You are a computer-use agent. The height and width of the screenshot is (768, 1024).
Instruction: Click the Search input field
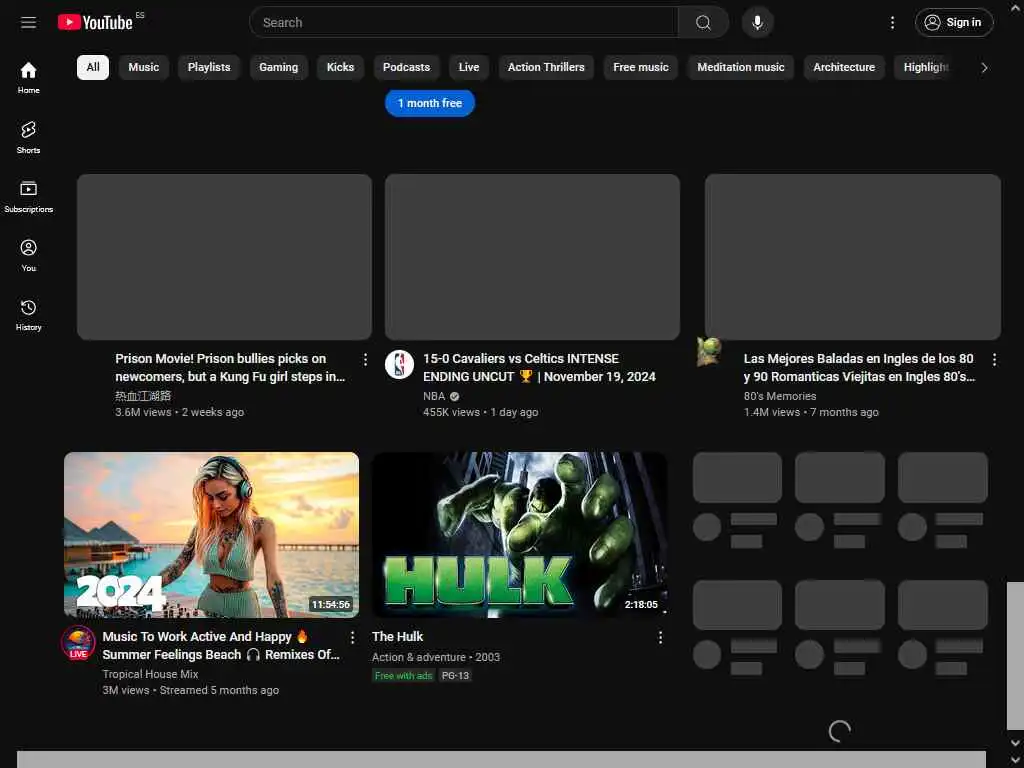tap(464, 23)
